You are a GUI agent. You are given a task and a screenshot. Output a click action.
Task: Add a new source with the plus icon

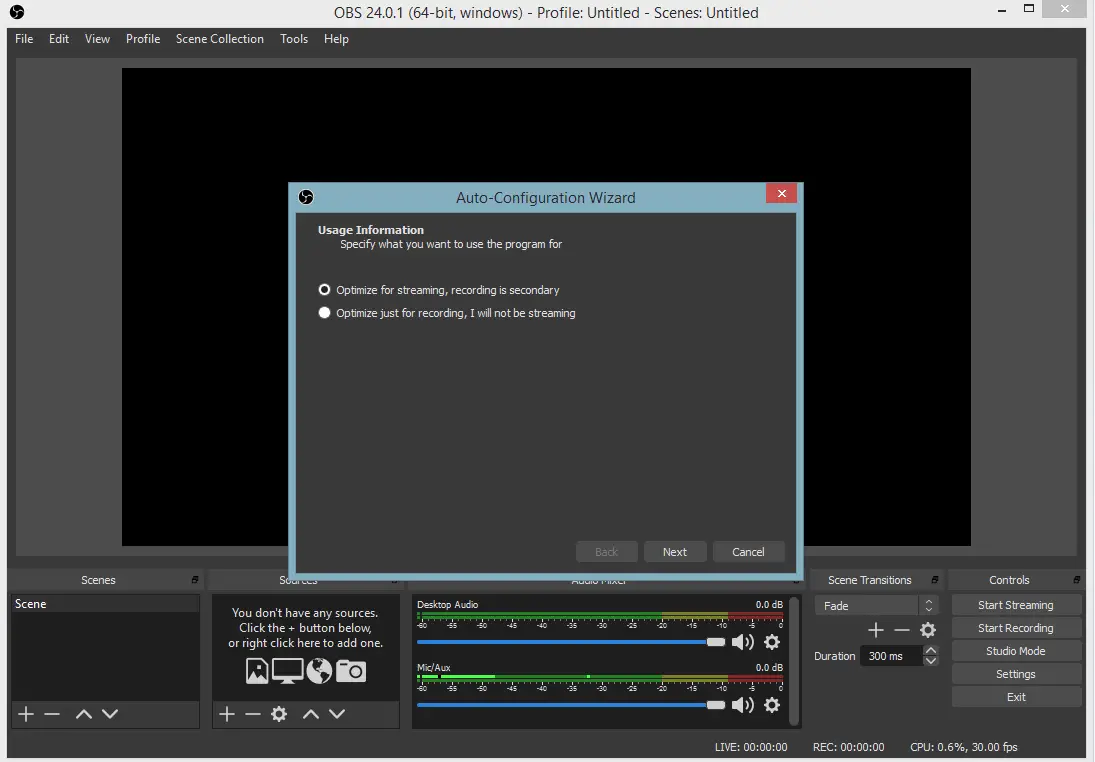coord(227,714)
